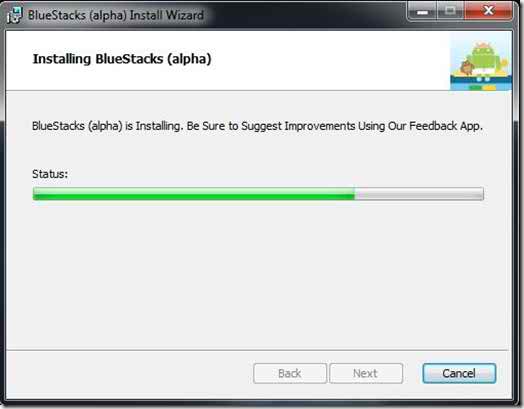The width and height of the screenshot is (524, 409).
Task: Click the BlueStacks Android mascot image
Action: (481, 61)
